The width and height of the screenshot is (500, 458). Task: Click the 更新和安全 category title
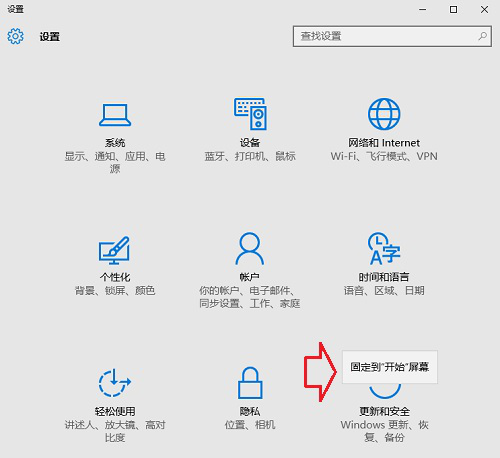point(384,411)
